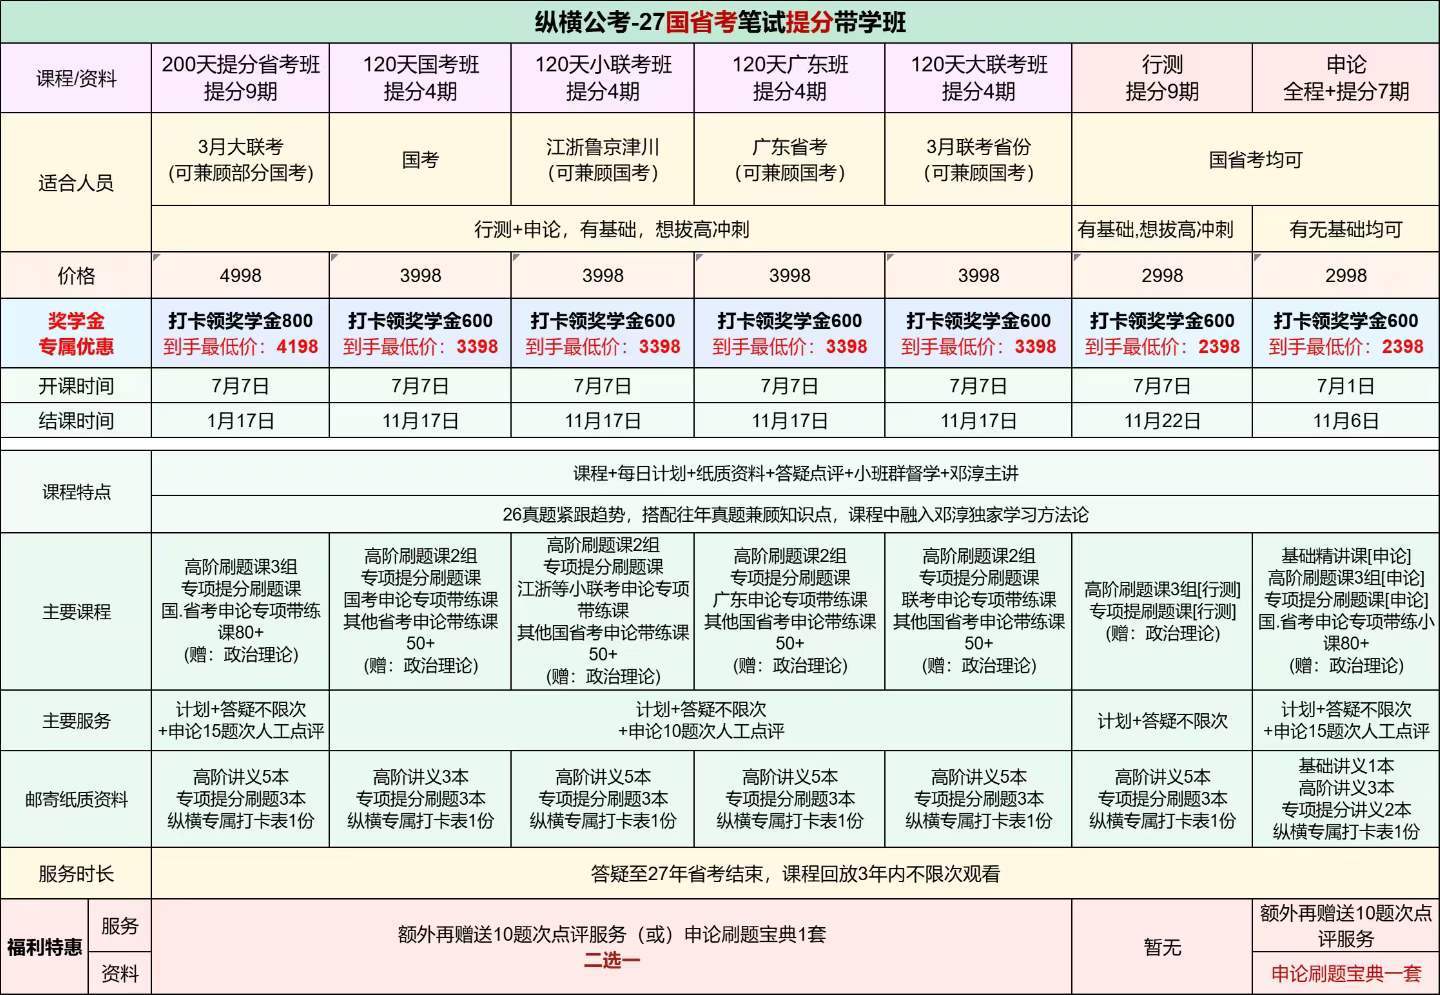The image size is (1440, 995).
Task: Select price 3998 under 120天国考班
Action: (420, 275)
